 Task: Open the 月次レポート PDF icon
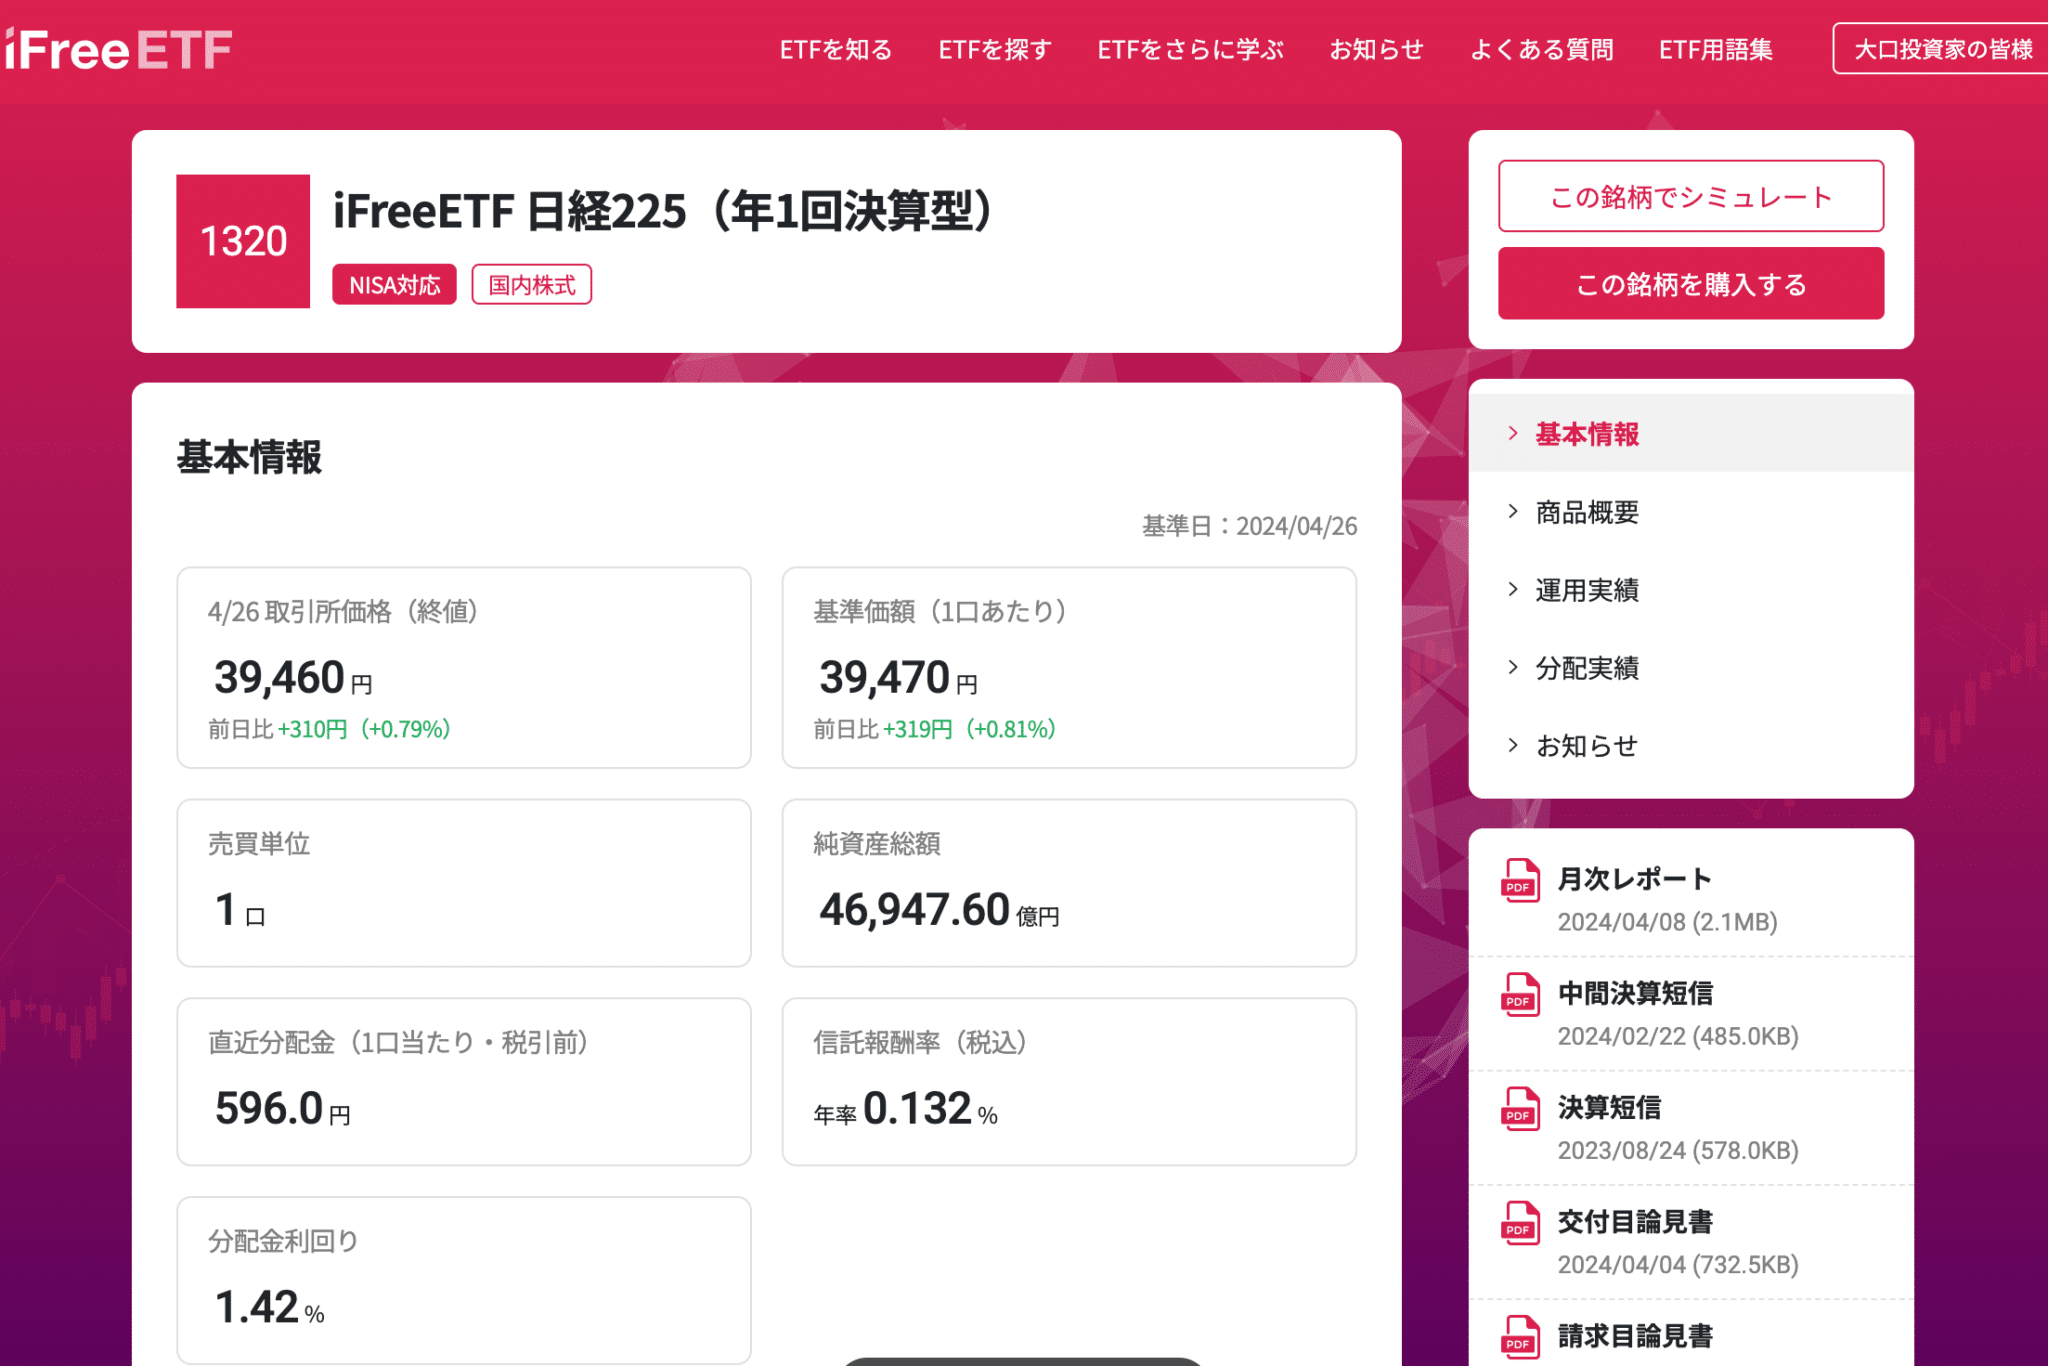(1520, 880)
